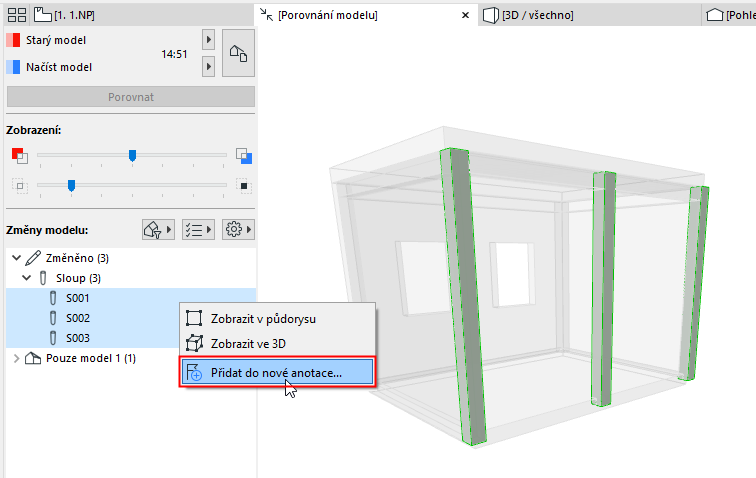Open the checklist options dropdown button
Screen dimensions: 756x478
(198, 230)
